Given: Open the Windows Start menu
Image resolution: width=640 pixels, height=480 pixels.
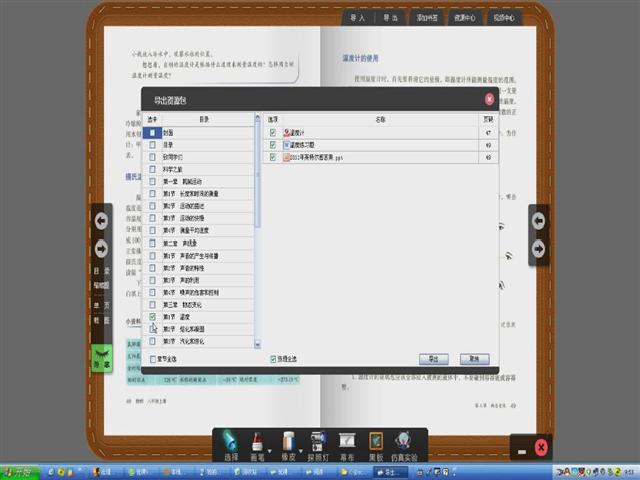Looking at the screenshot, I should pyautogui.click(x=20, y=471).
